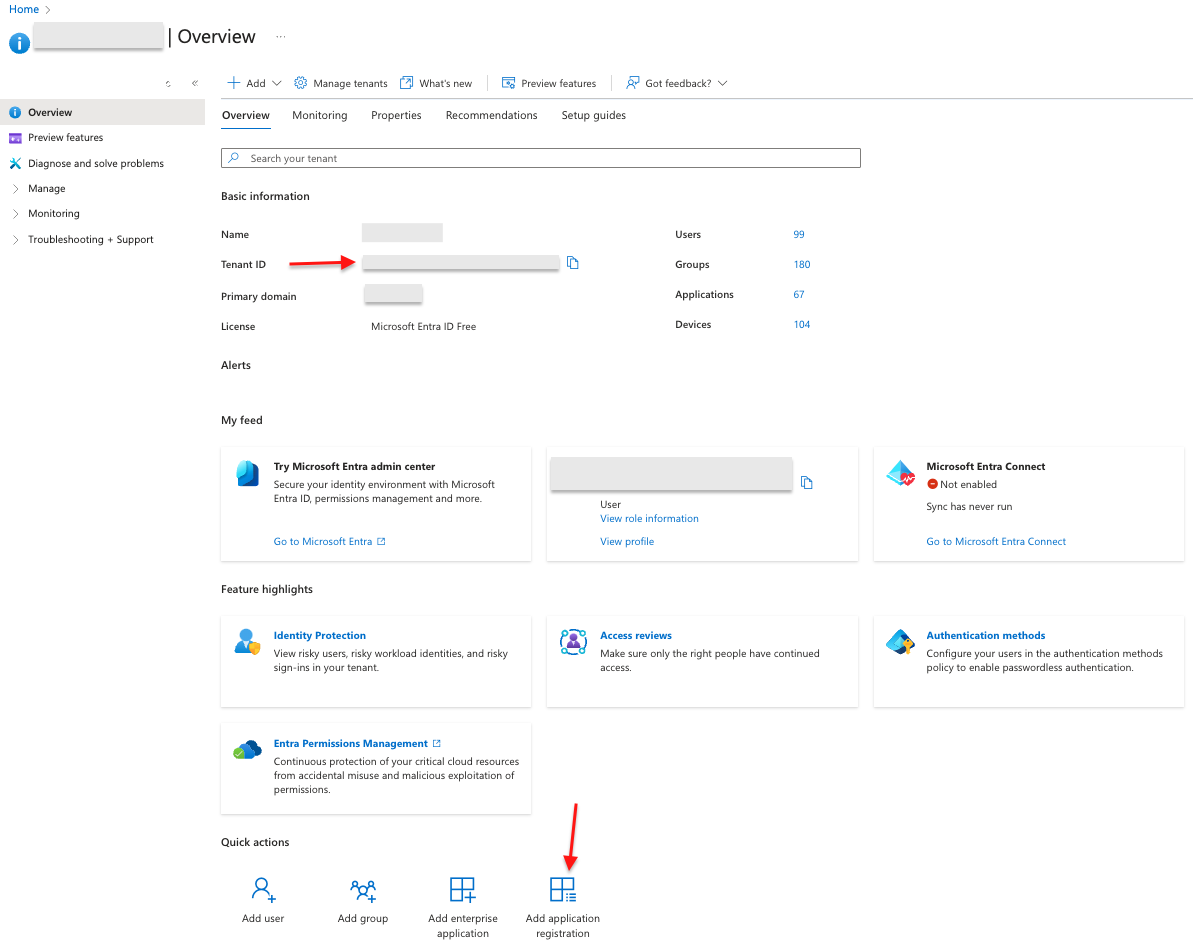Click the Add application registration icon
The height and width of the screenshot is (948, 1193).
[x=563, y=889]
